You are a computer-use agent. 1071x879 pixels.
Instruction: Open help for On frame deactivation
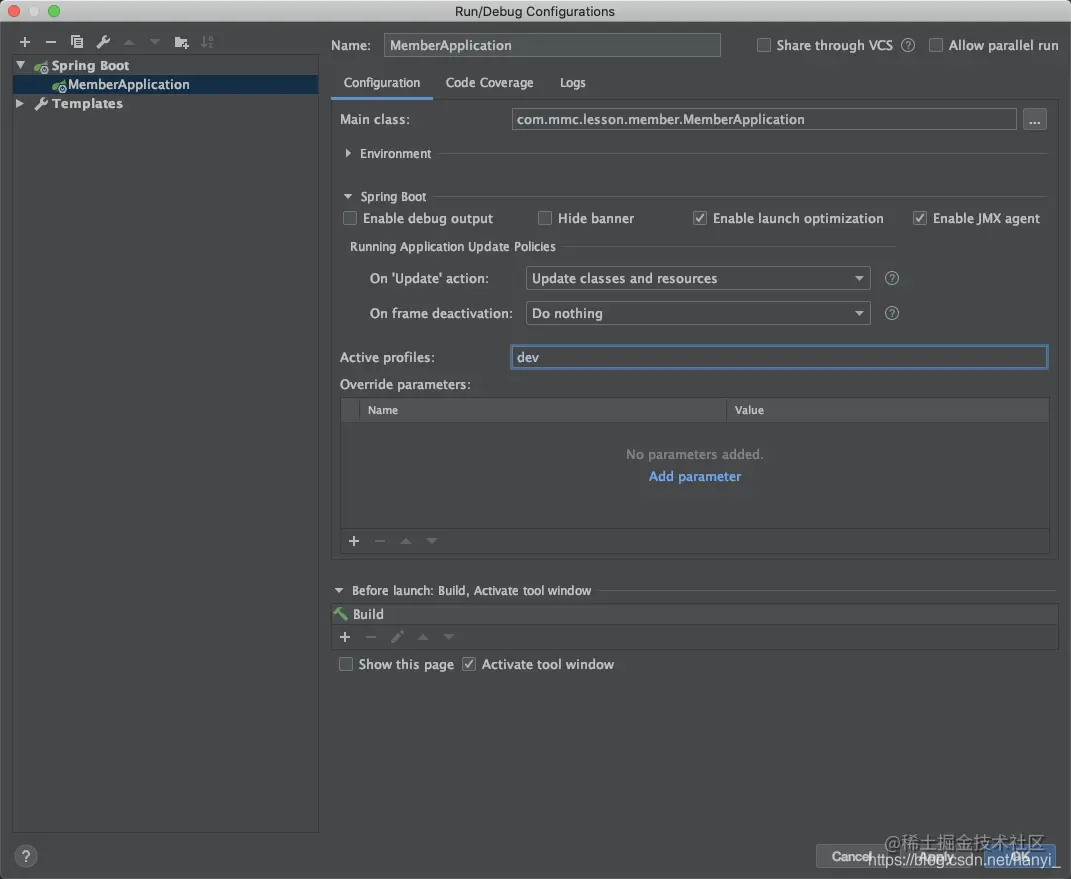[892, 313]
